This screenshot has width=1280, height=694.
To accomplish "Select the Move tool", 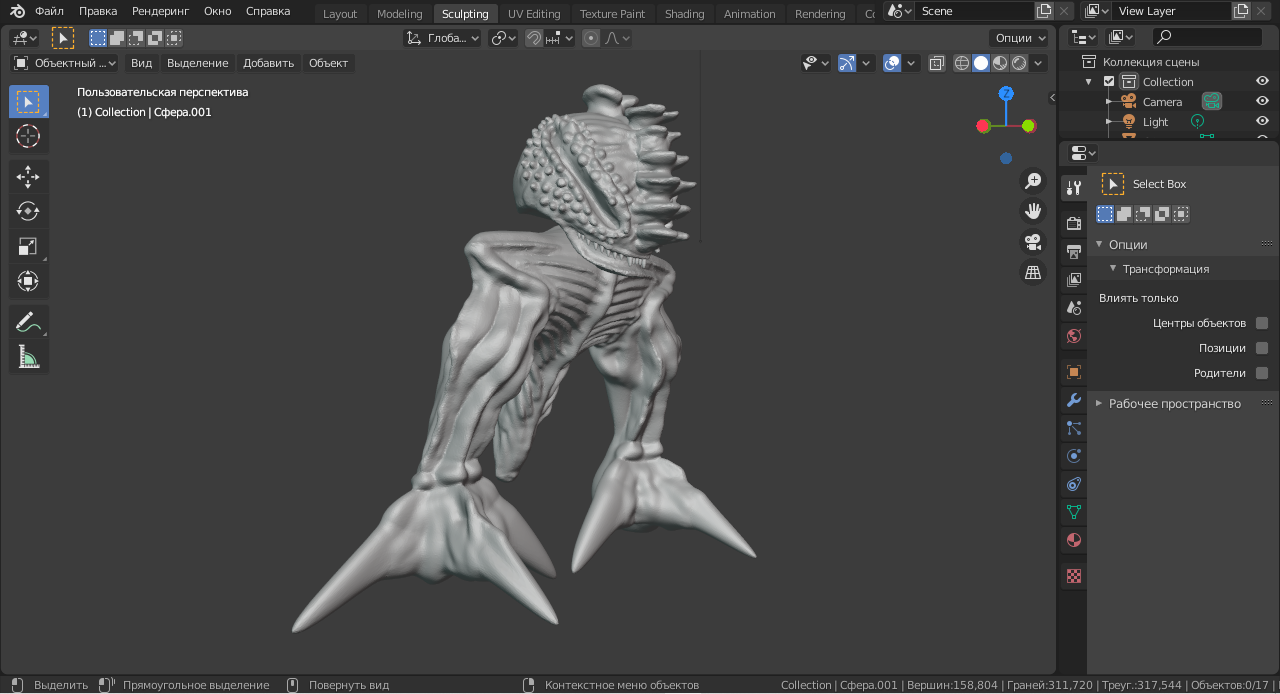I will tap(29, 177).
